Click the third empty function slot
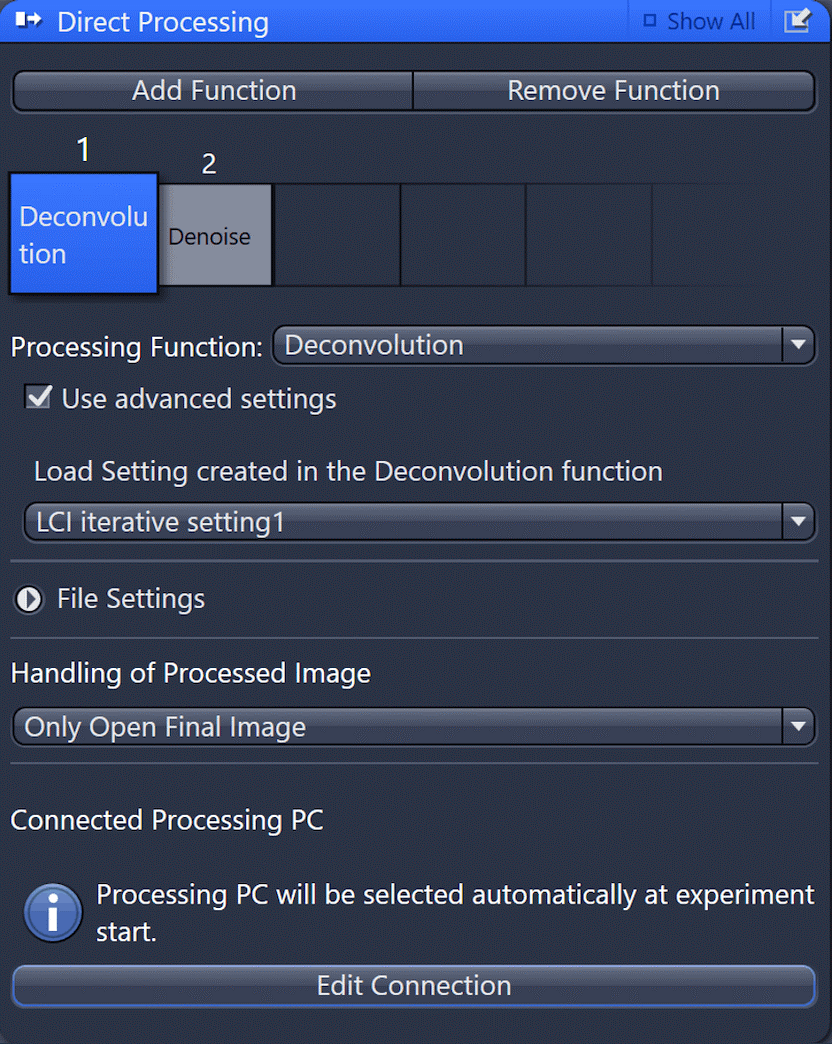 pyautogui.click(x=337, y=235)
